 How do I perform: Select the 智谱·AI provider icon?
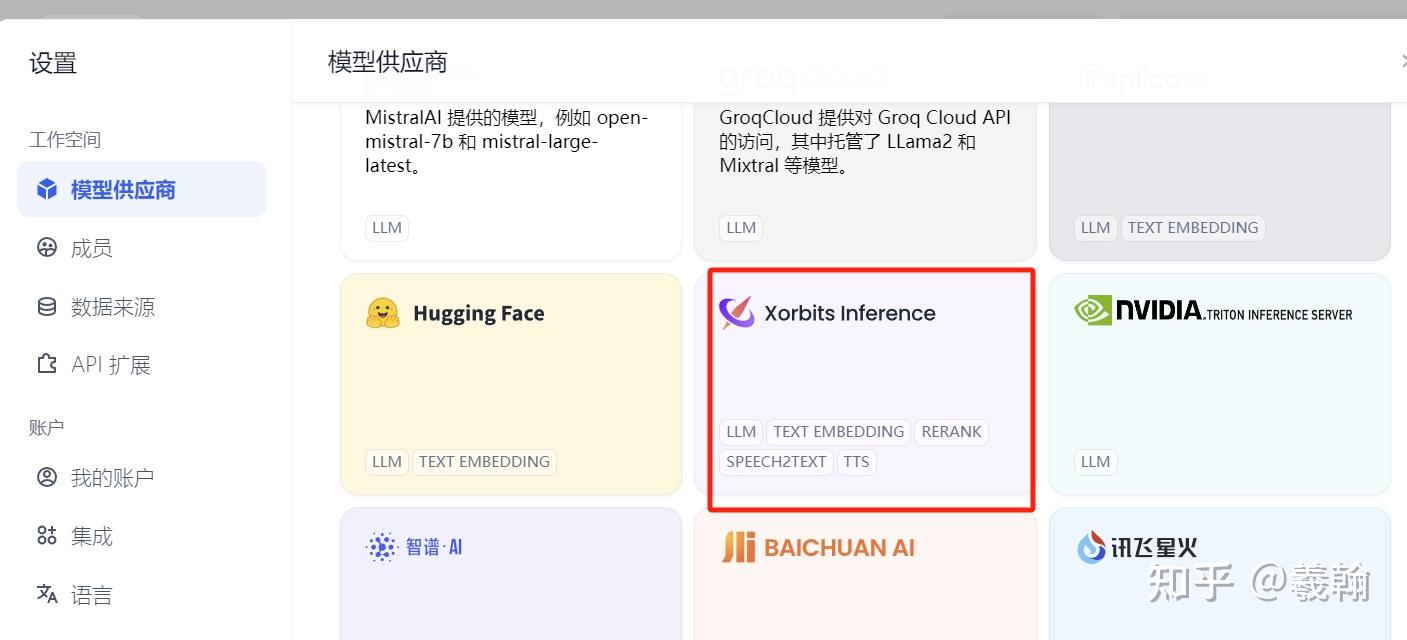click(x=382, y=547)
